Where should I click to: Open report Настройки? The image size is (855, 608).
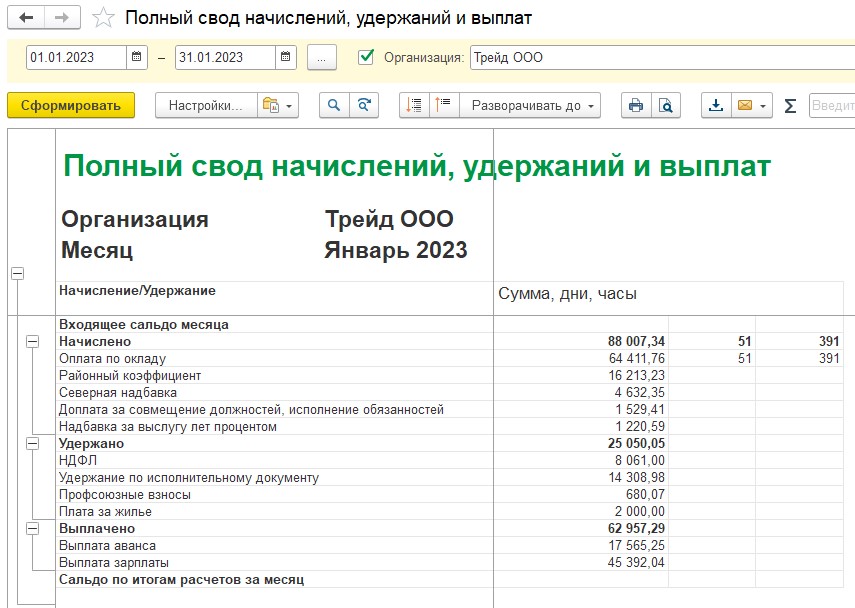pos(206,105)
